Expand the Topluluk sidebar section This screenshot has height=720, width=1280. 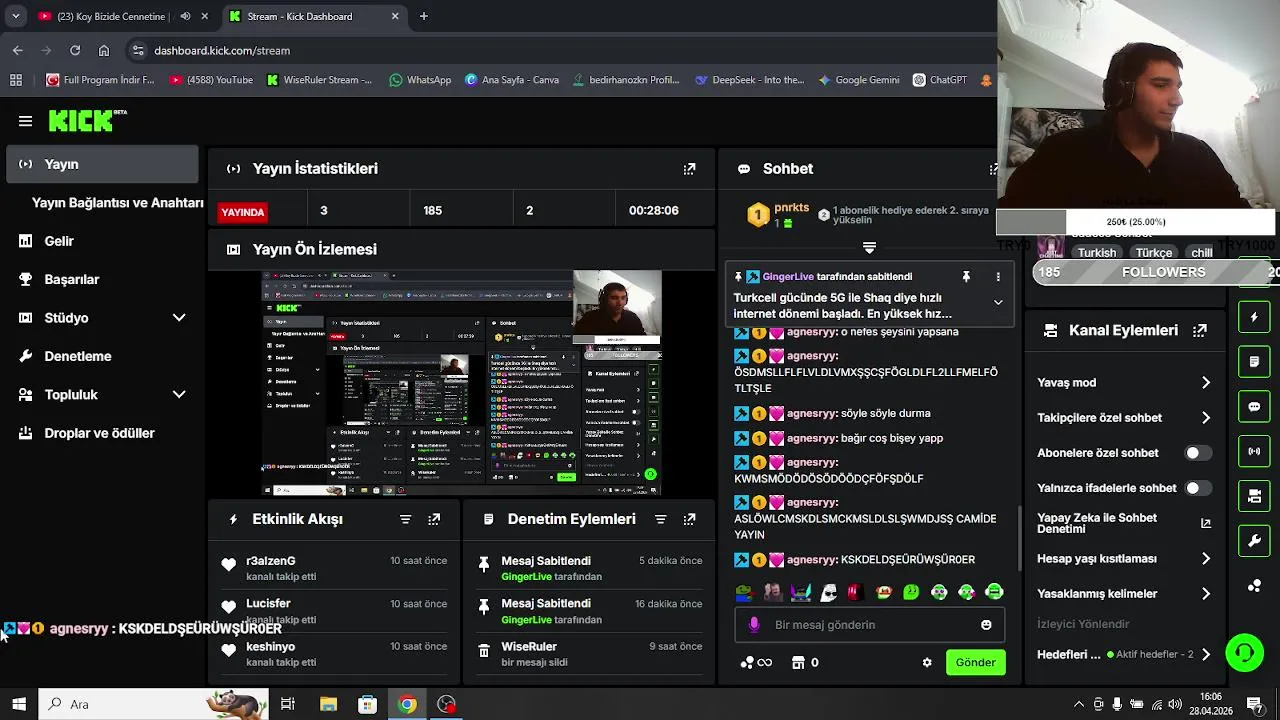click(x=179, y=395)
